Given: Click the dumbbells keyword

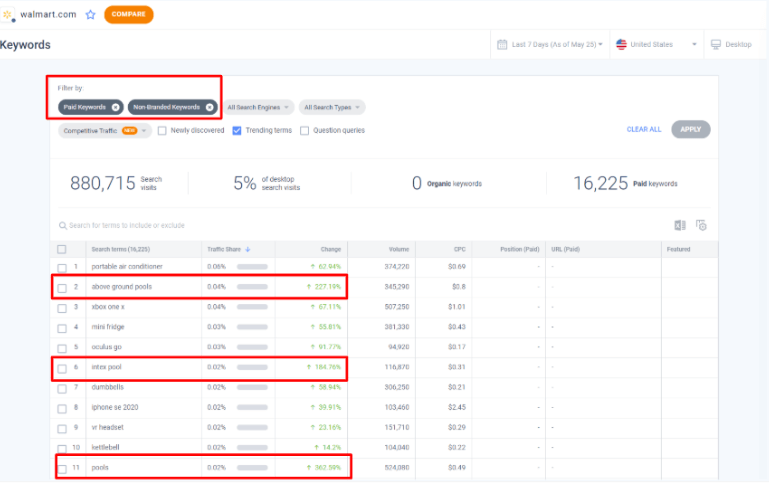Looking at the screenshot, I should pos(107,387).
